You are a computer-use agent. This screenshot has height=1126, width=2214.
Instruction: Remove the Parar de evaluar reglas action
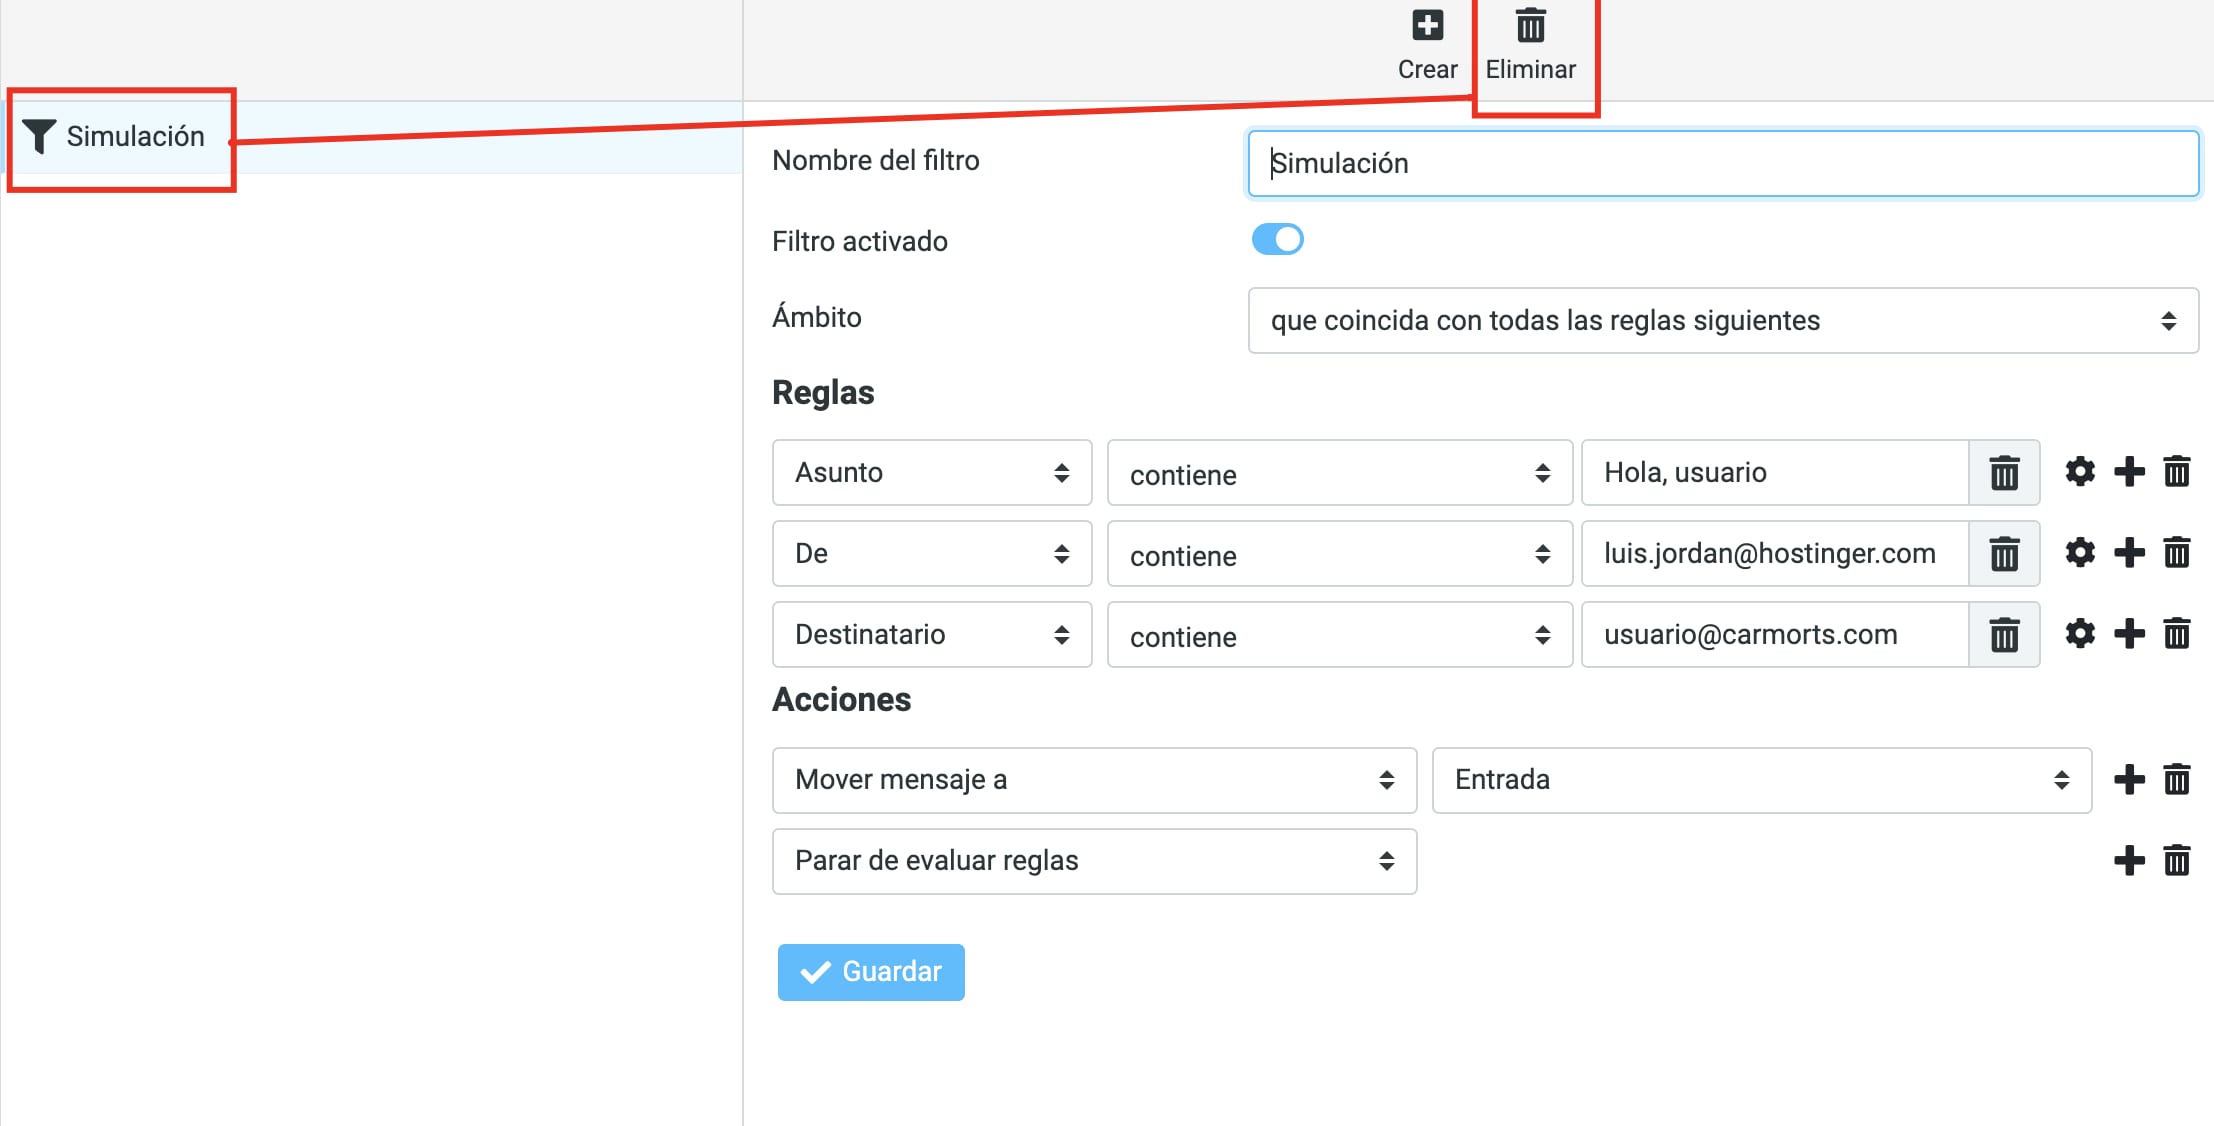point(2177,861)
